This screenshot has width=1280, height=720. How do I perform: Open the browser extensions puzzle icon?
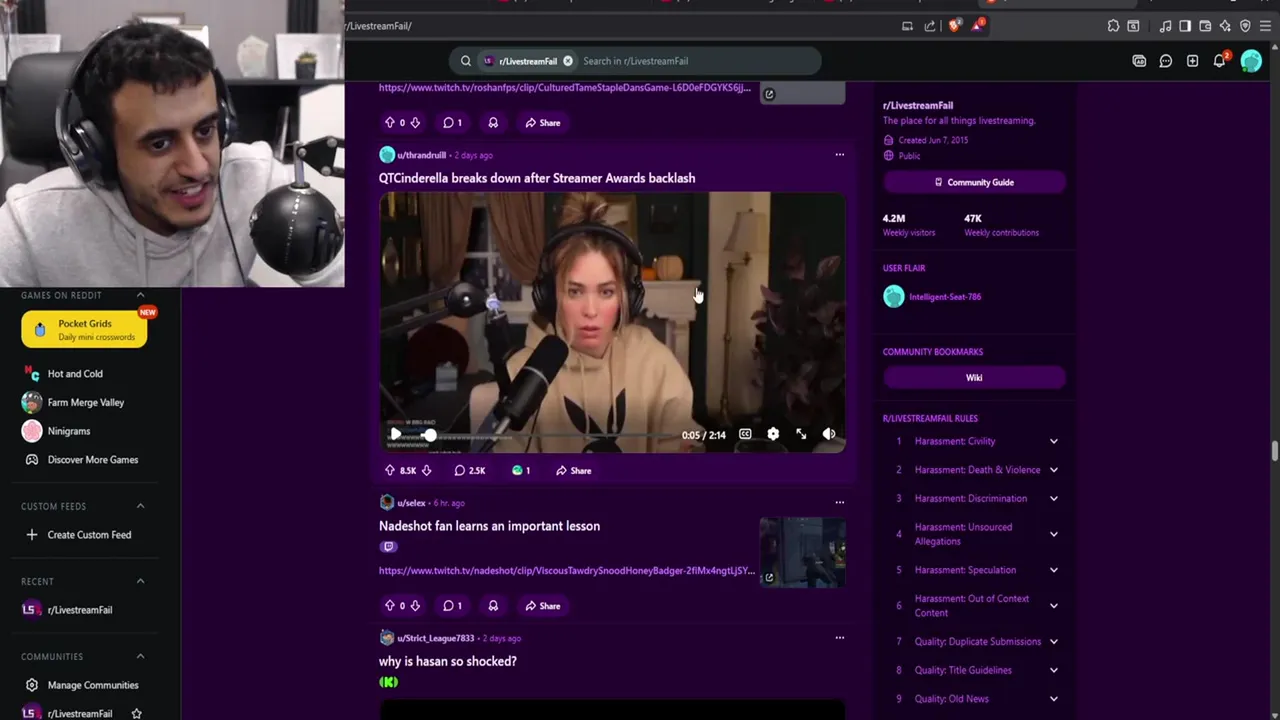tap(1113, 26)
